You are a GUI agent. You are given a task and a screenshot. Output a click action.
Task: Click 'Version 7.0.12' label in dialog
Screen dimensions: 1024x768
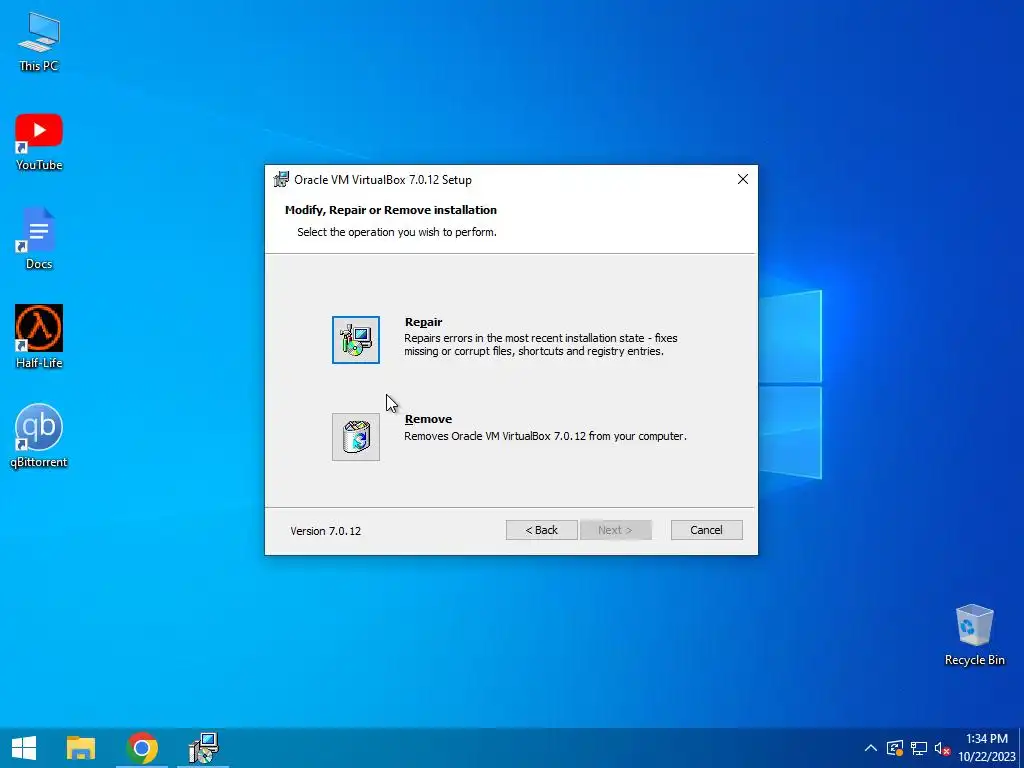pos(325,531)
